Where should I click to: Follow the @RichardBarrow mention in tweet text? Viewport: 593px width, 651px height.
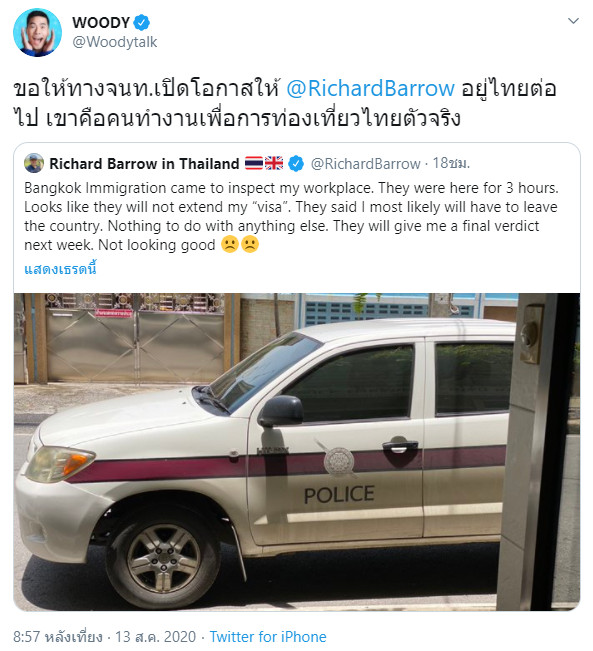(370, 88)
